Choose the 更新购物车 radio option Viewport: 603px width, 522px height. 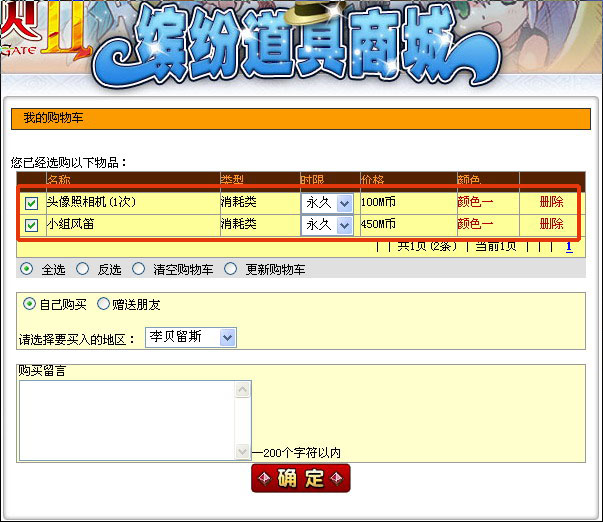(231, 269)
